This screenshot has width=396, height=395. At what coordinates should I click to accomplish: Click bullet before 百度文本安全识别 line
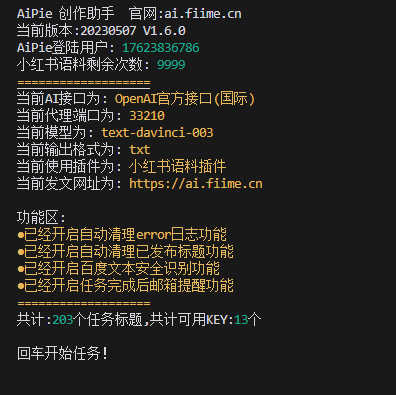[21, 269]
